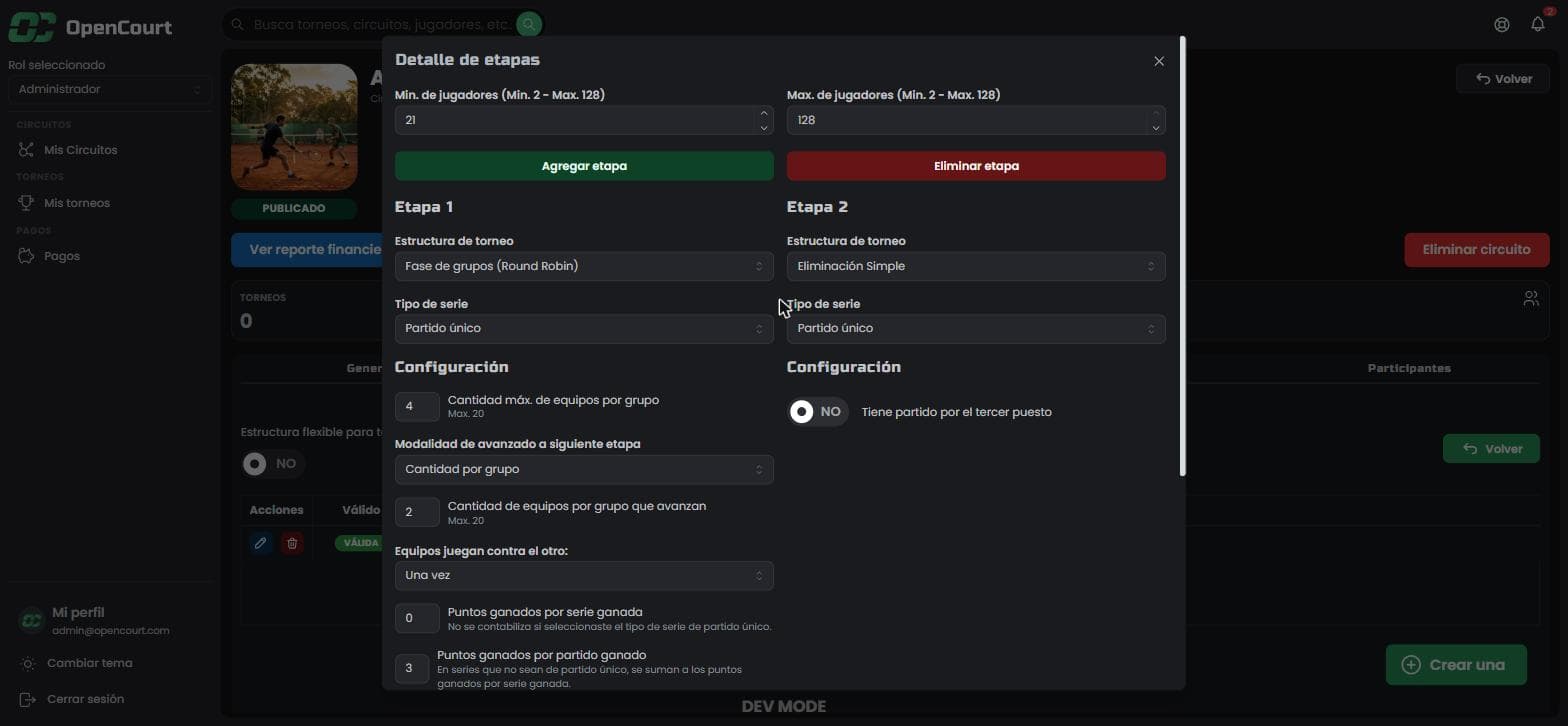Open the help lifebuoy icon

[x=1501, y=25]
